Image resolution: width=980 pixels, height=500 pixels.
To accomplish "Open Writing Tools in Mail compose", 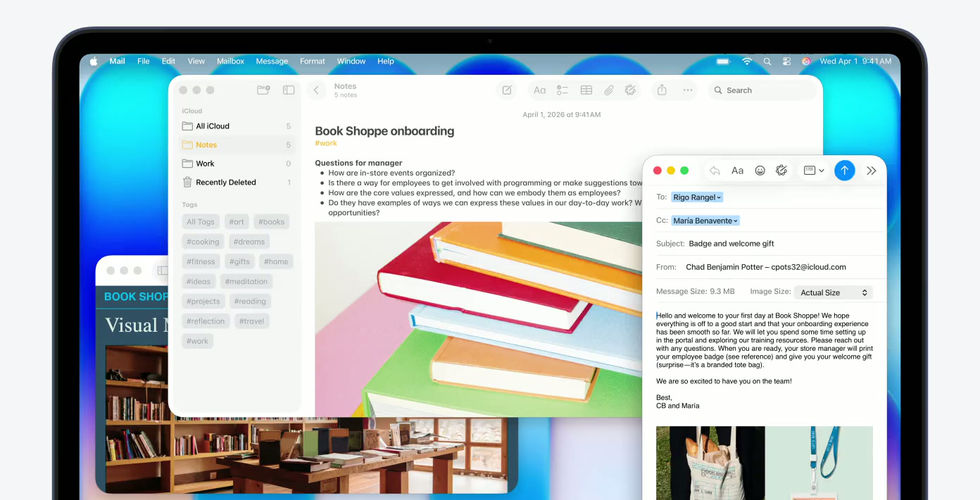I will click(781, 171).
